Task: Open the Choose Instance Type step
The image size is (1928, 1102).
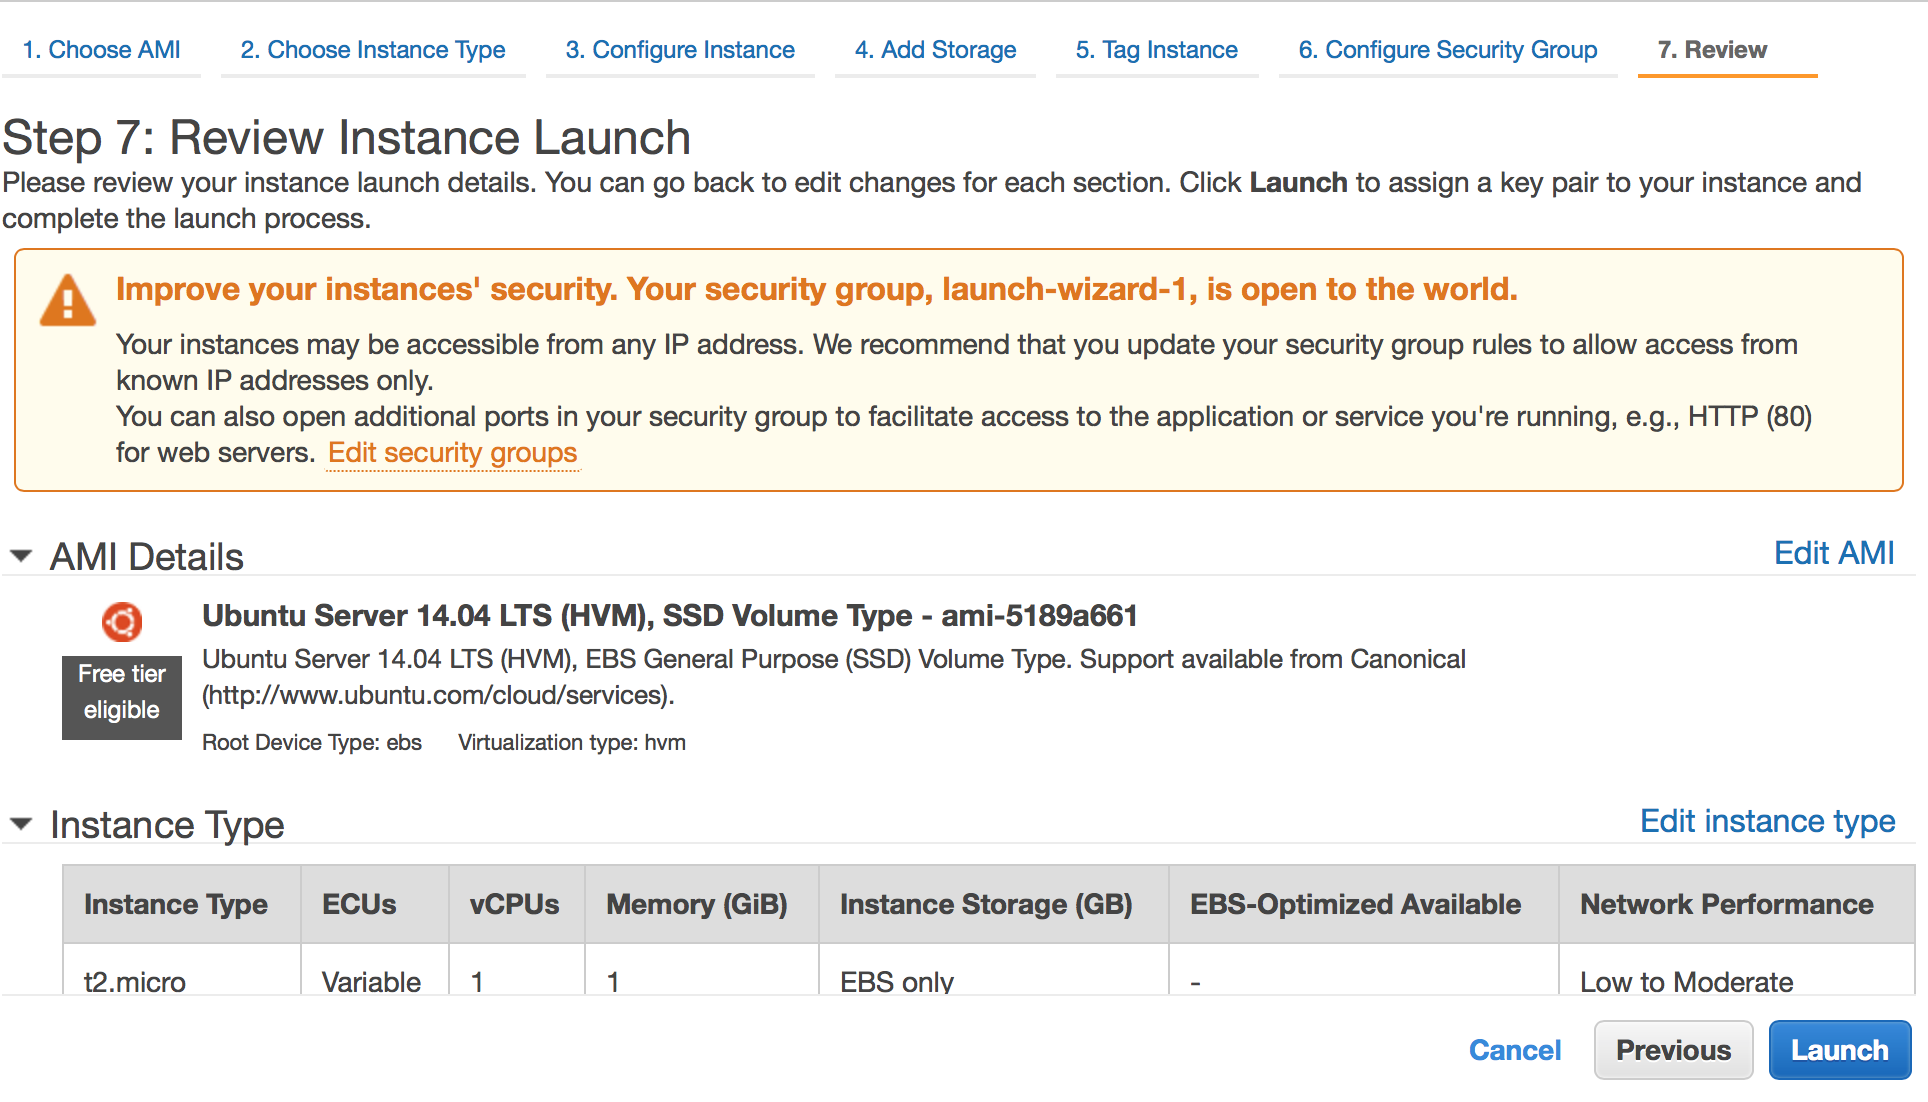Action: pos(372,50)
